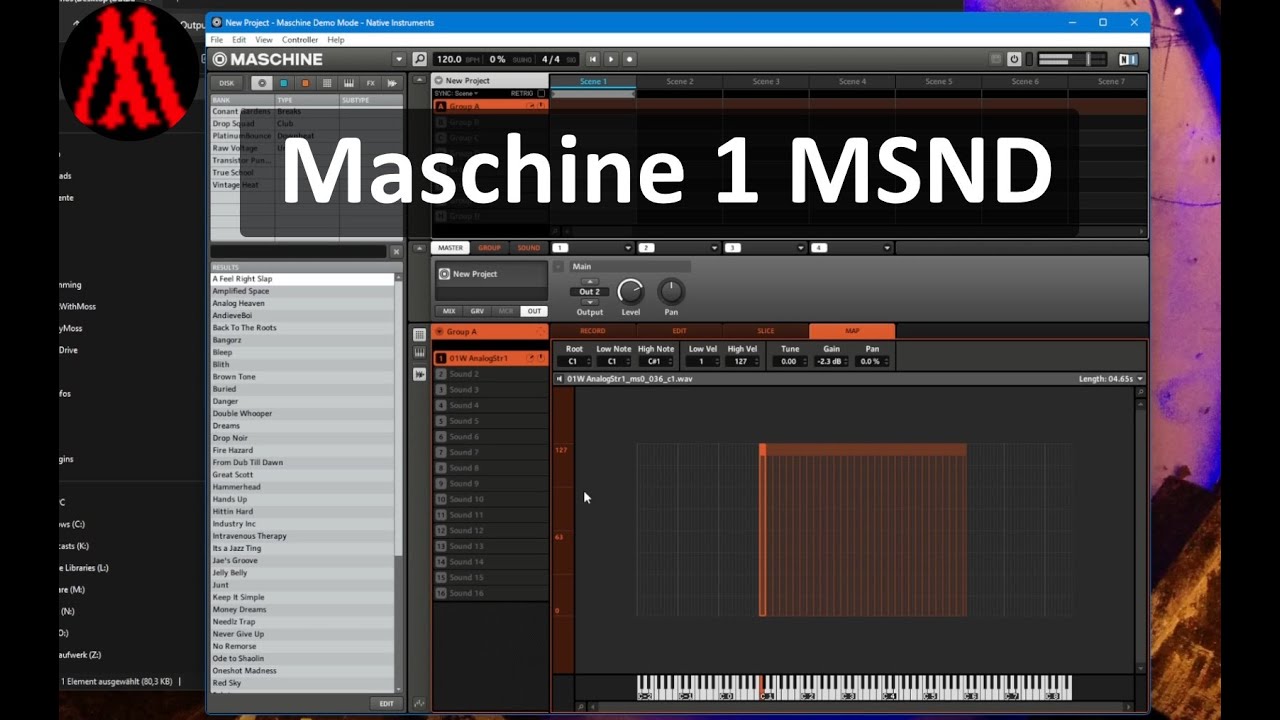Click the High Vel 127 field

(x=742, y=361)
